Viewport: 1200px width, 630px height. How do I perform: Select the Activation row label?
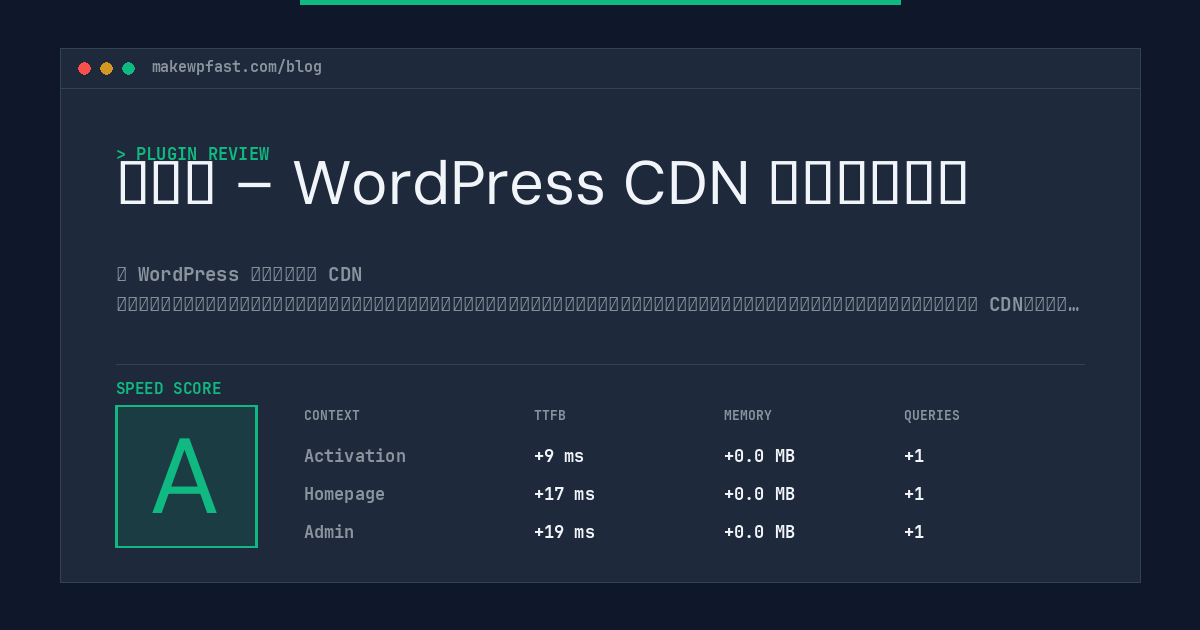click(355, 456)
